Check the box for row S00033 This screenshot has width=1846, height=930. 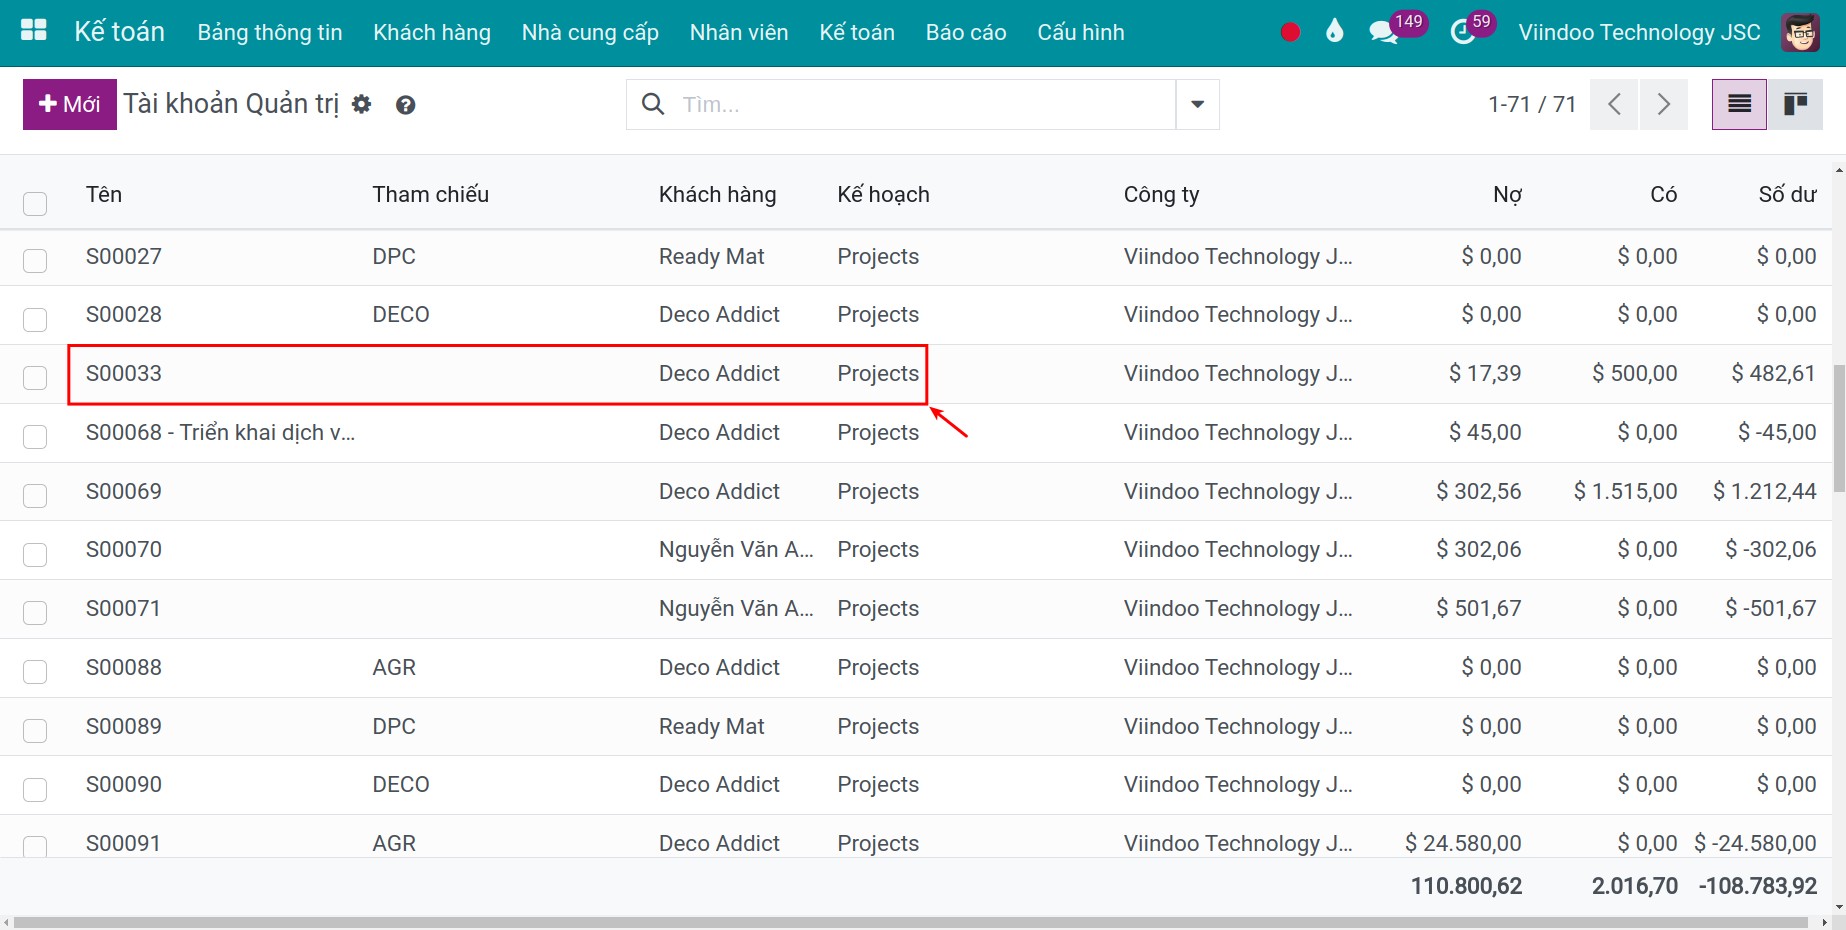tap(35, 378)
